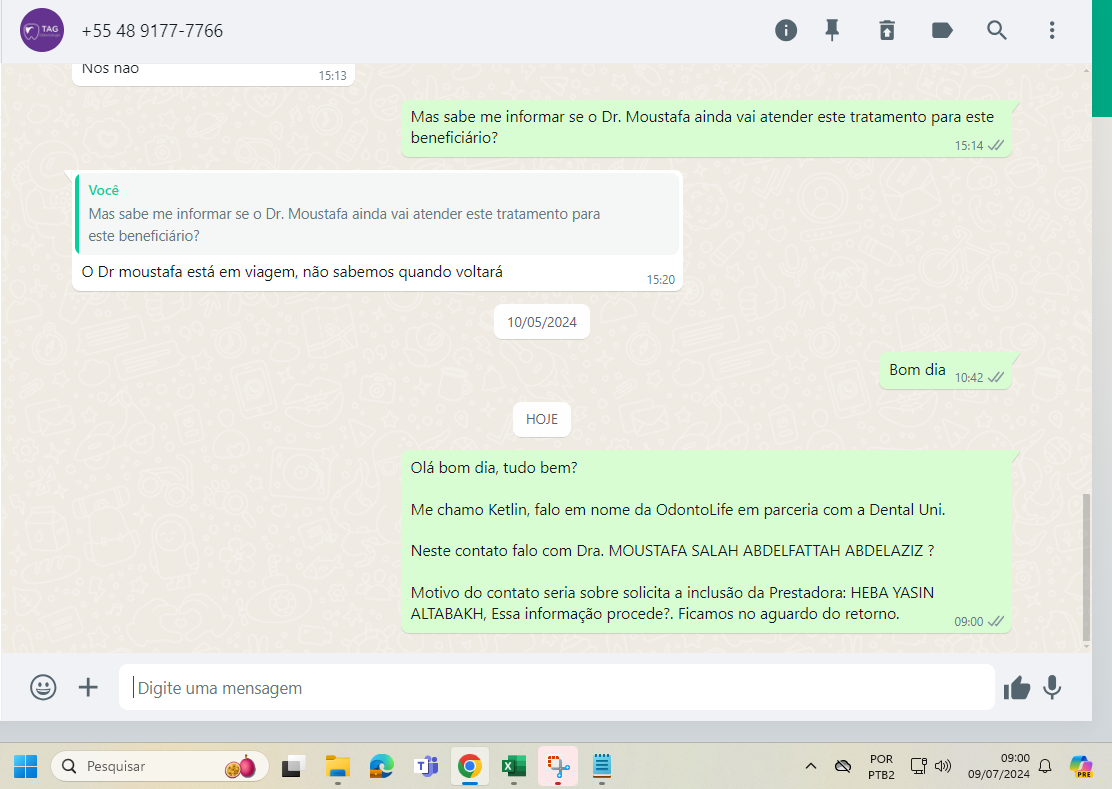1112x789 pixels.
Task: Pin this conversation with the pin icon
Action: (x=833, y=30)
